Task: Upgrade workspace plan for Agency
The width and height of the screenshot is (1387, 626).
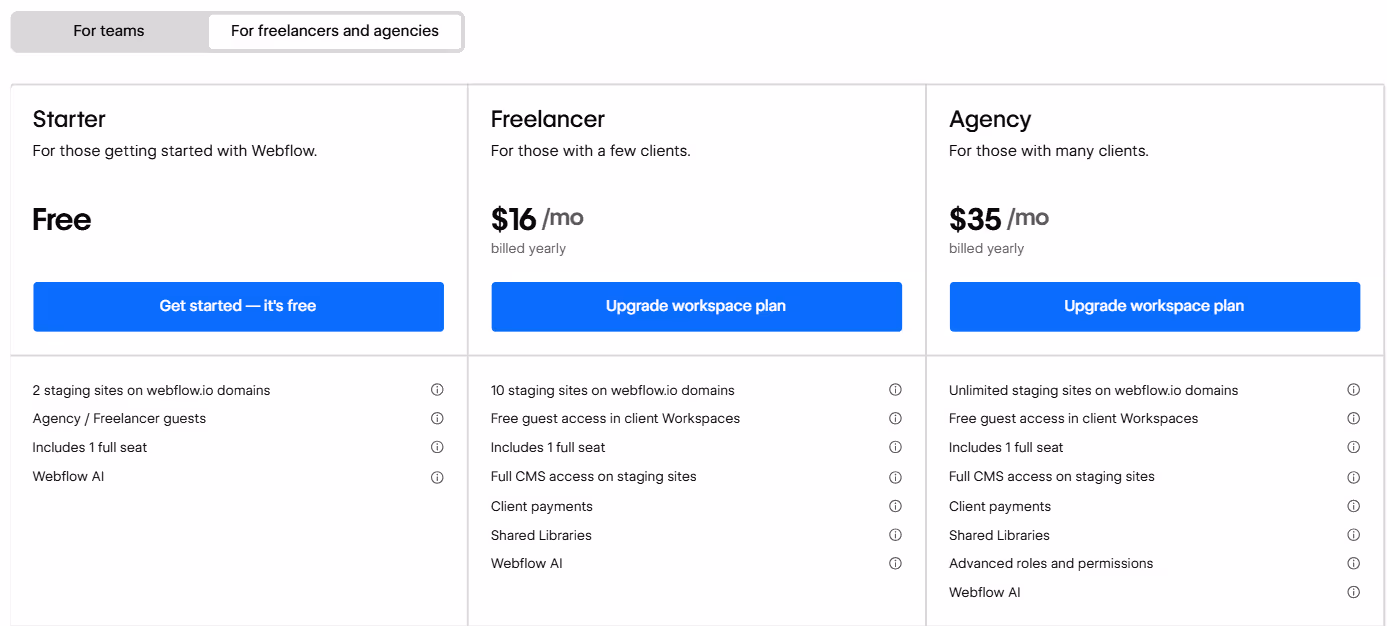Action: coord(1154,307)
